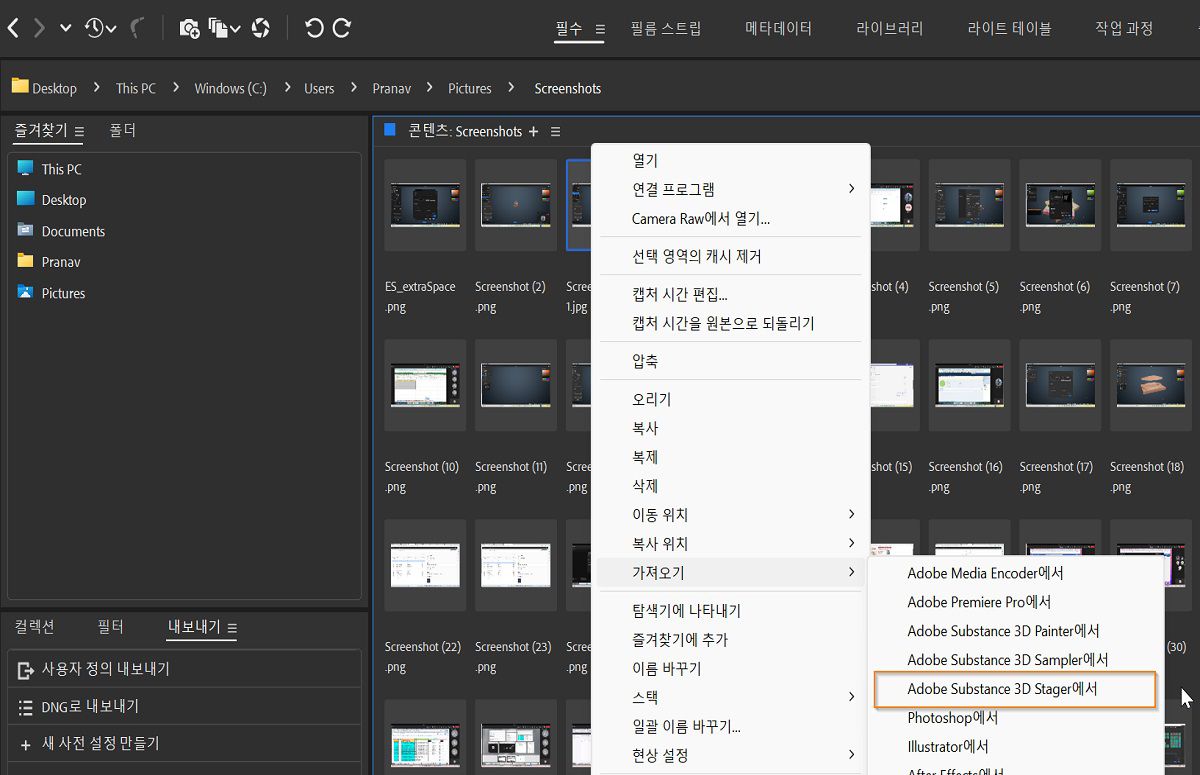Click Pictures breadcrumb in path bar
Screen dimensions: 1200x775
point(470,88)
